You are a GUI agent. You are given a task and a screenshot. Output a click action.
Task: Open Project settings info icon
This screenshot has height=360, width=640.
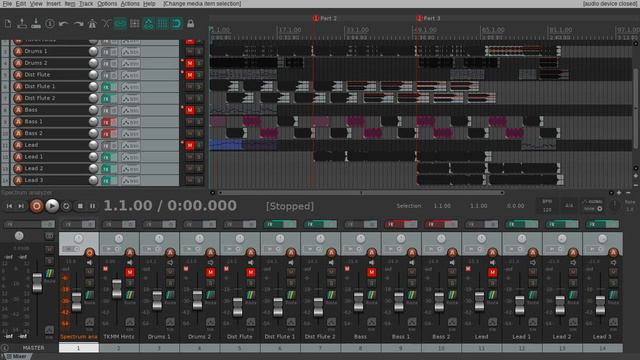coord(50,24)
